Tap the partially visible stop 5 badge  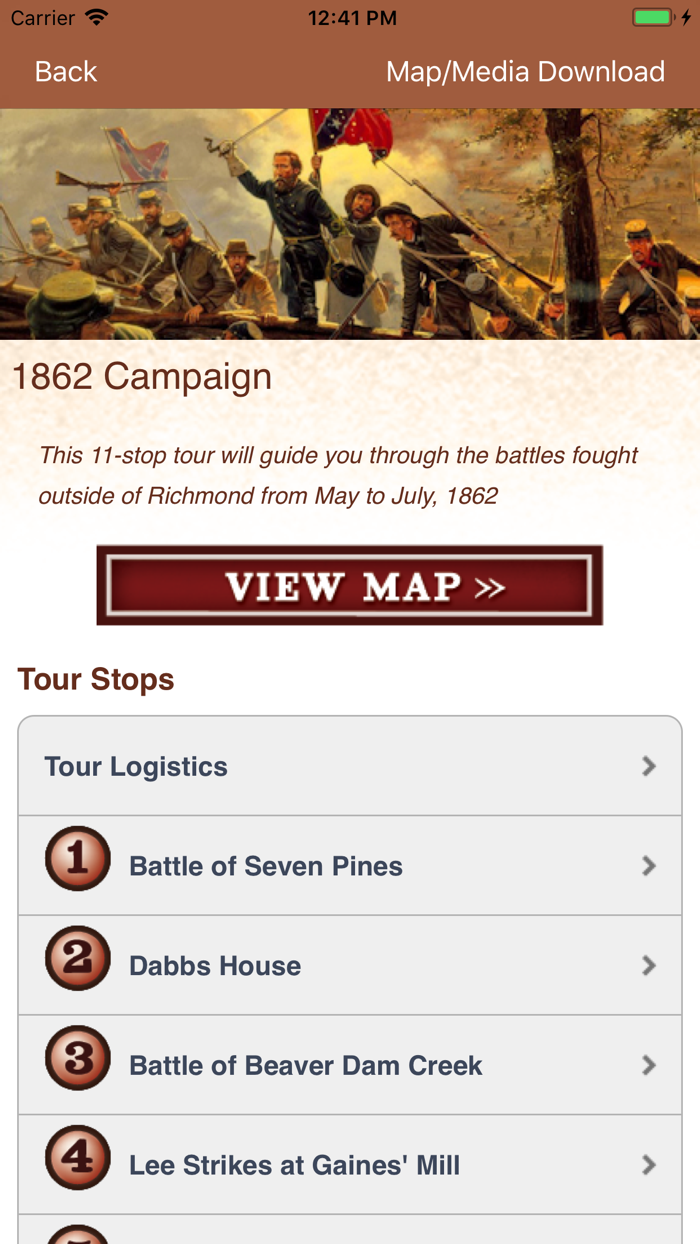(77, 1238)
